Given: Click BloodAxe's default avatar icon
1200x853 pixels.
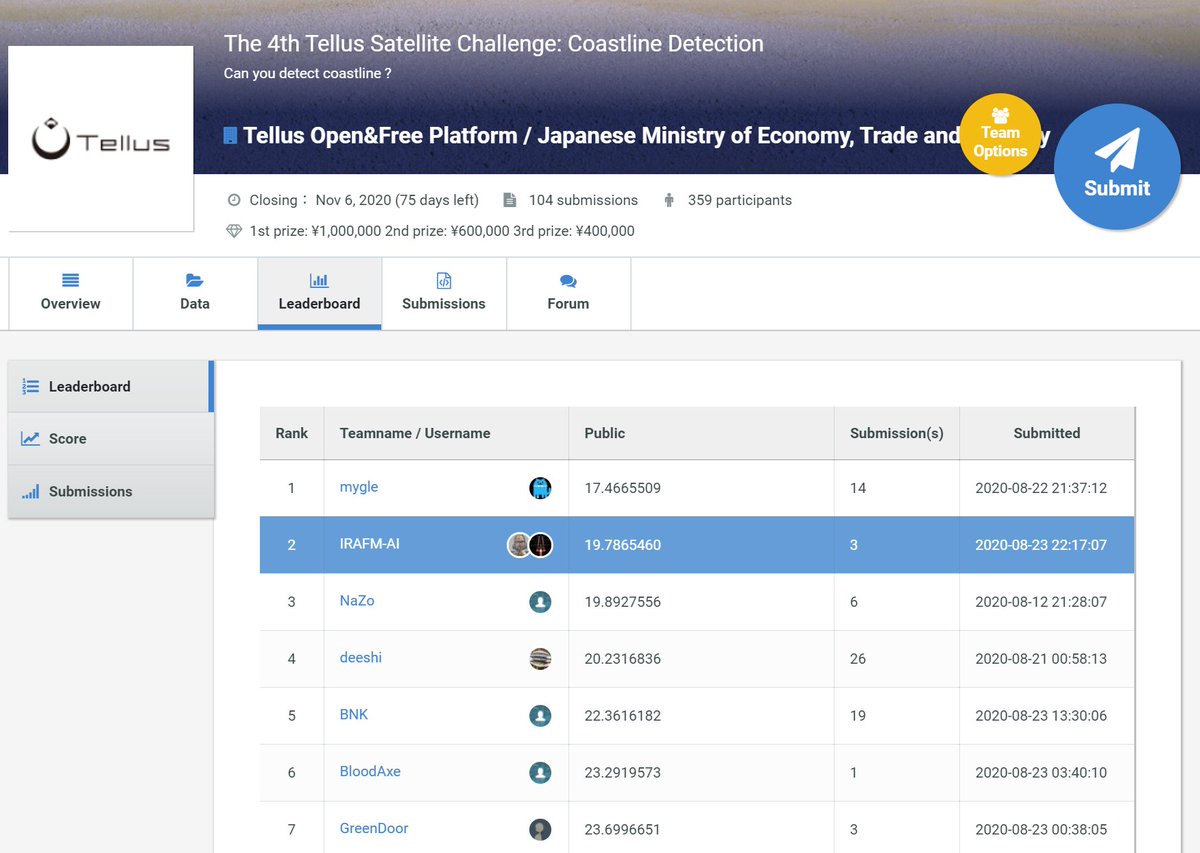Looking at the screenshot, I should (x=540, y=772).
